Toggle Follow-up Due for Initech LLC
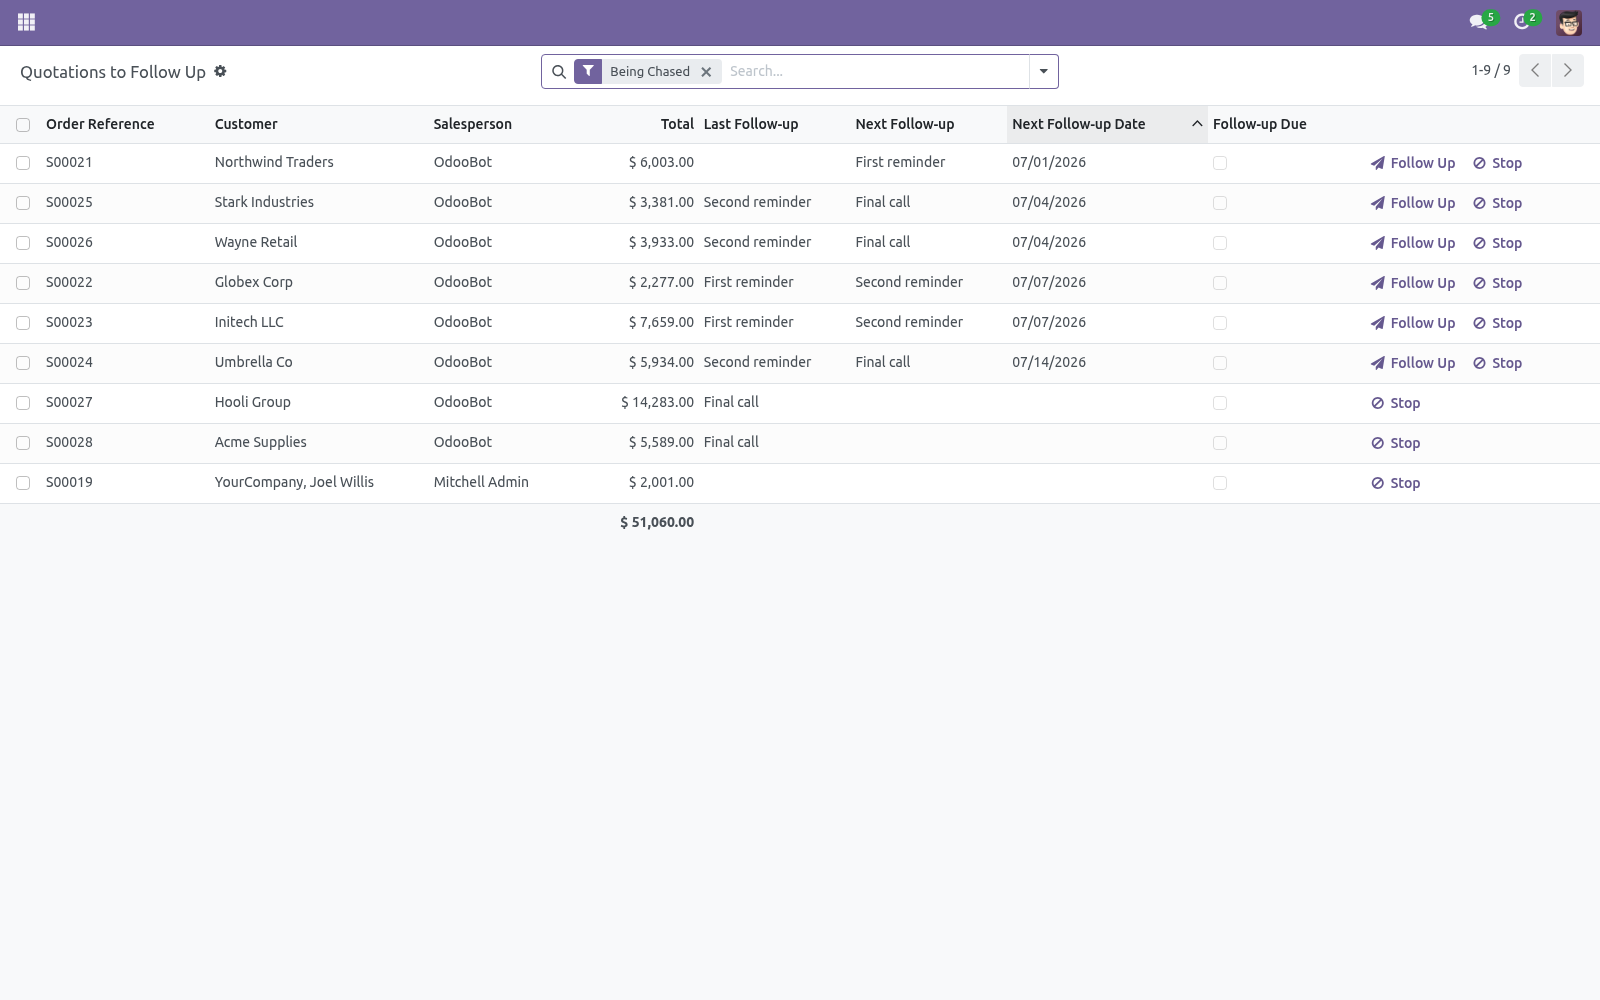This screenshot has width=1600, height=1000. pos(1220,323)
